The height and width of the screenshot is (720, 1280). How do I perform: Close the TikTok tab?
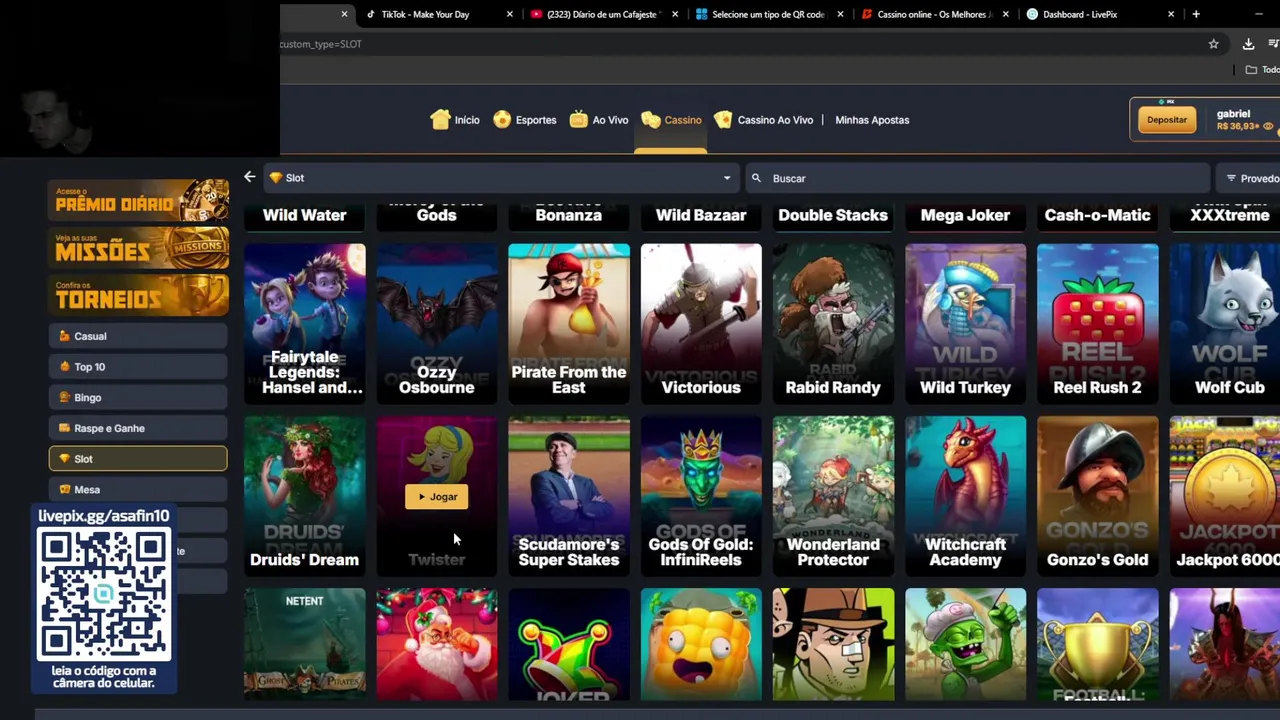tap(509, 14)
